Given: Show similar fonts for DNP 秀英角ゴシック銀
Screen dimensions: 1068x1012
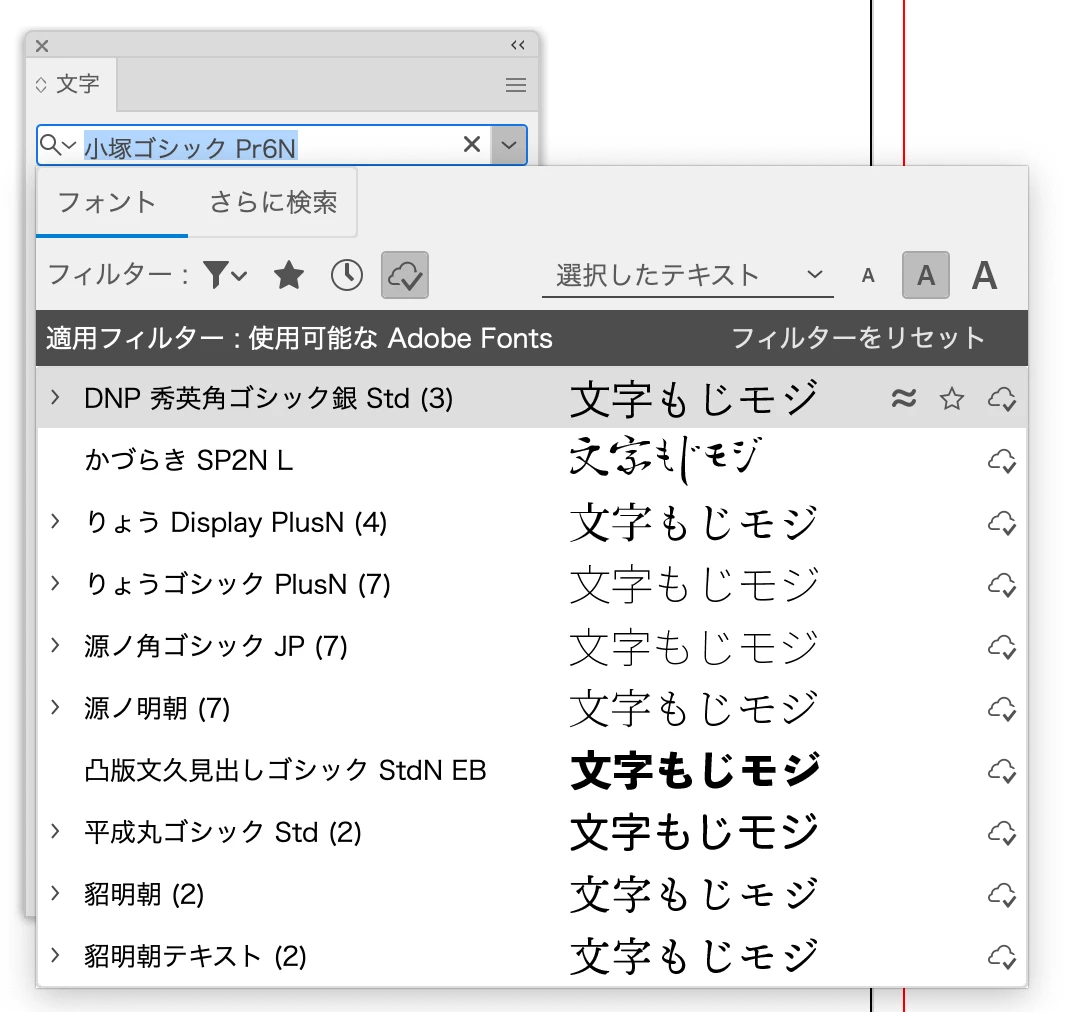Looking at the screenshot, I should (904, 398).
